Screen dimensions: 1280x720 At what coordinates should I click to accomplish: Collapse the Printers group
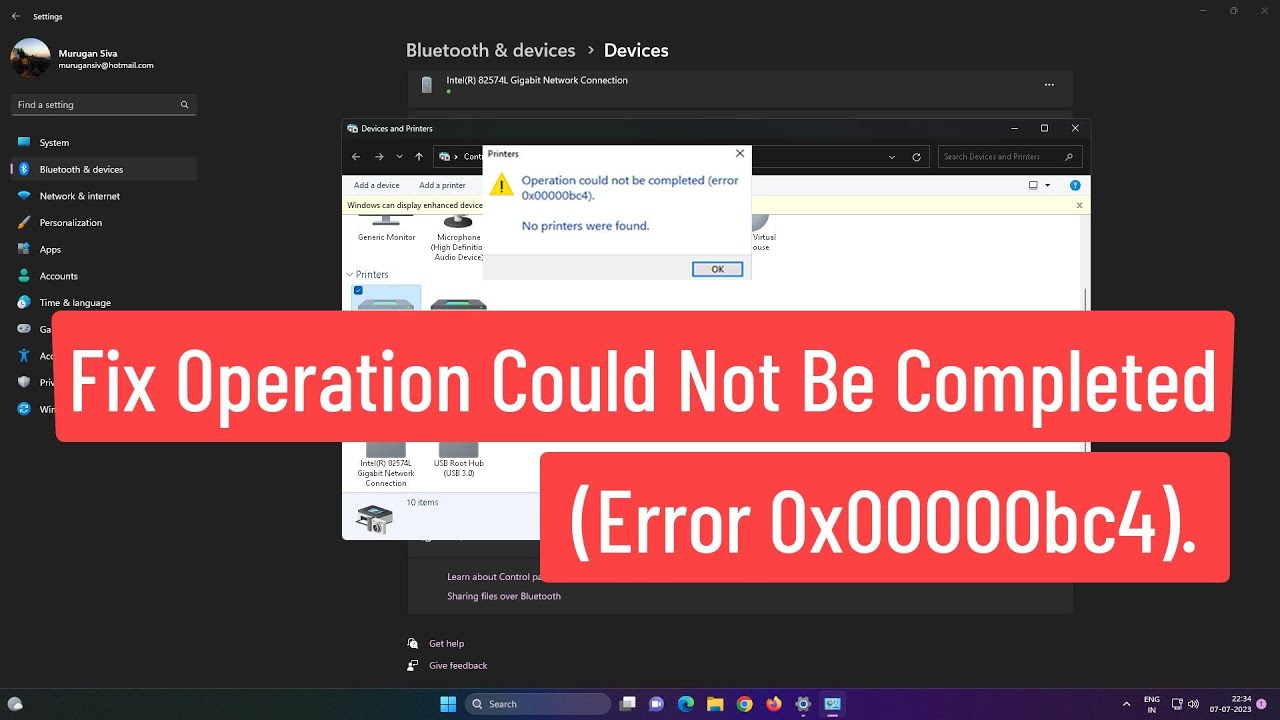click(x=350, y=274)
